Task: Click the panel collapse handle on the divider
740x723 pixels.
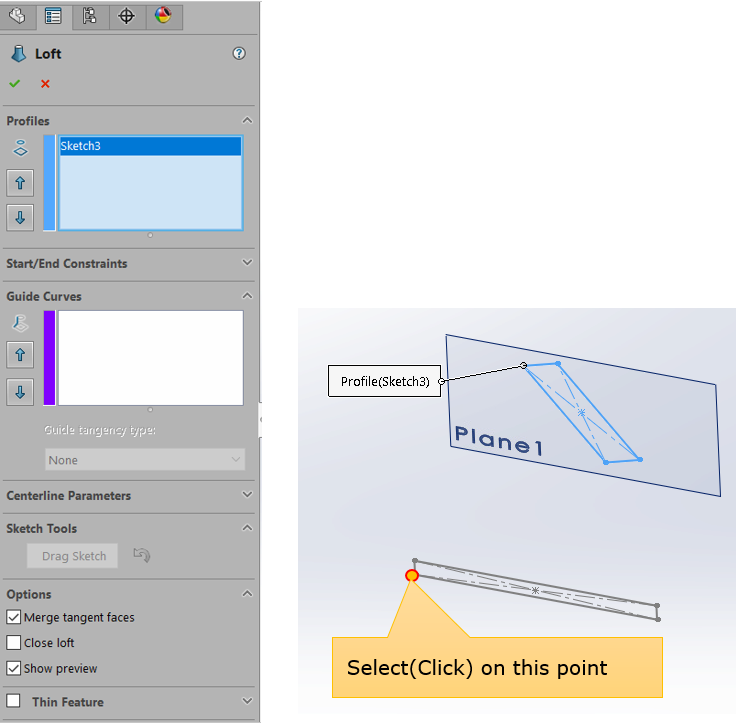Action: tap(260, 420)
